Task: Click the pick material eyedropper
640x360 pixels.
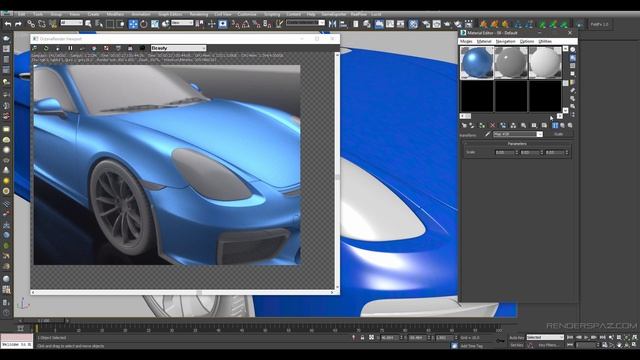Action: 487,134
